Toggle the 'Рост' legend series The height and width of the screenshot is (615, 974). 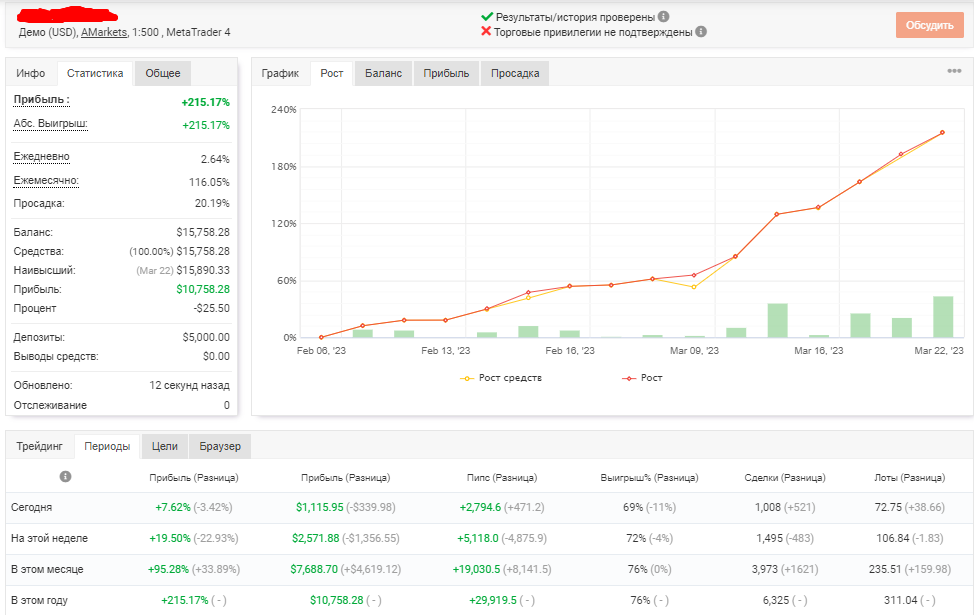point(642,378)
